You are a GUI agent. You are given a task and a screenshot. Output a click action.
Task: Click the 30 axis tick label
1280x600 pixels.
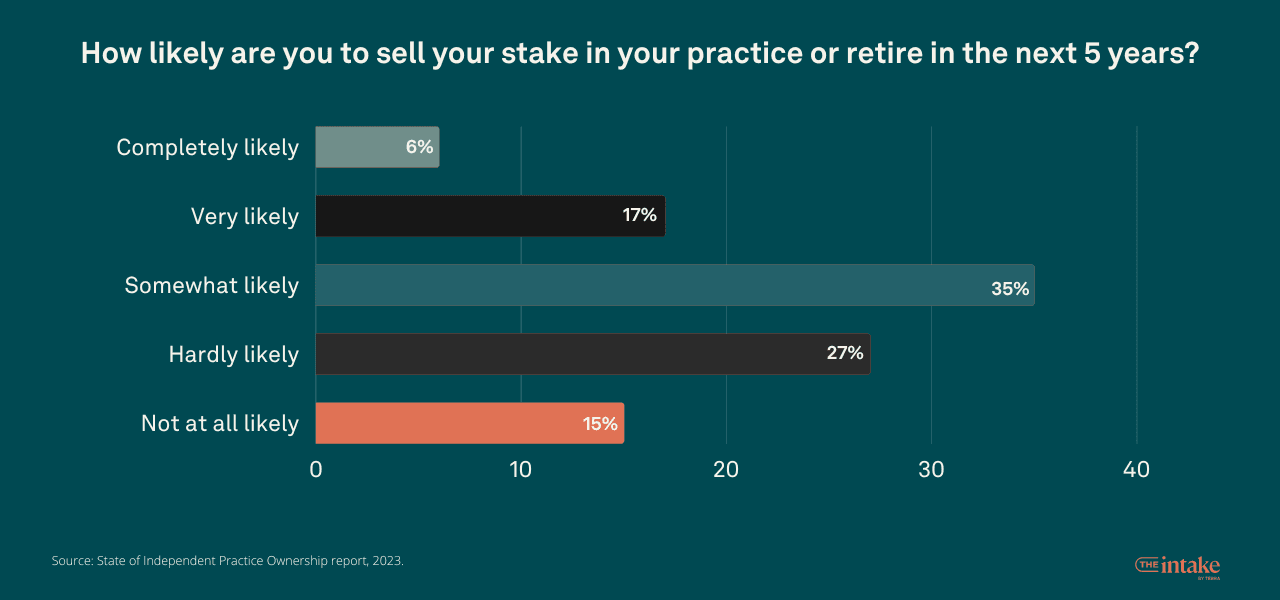point(931,469)
